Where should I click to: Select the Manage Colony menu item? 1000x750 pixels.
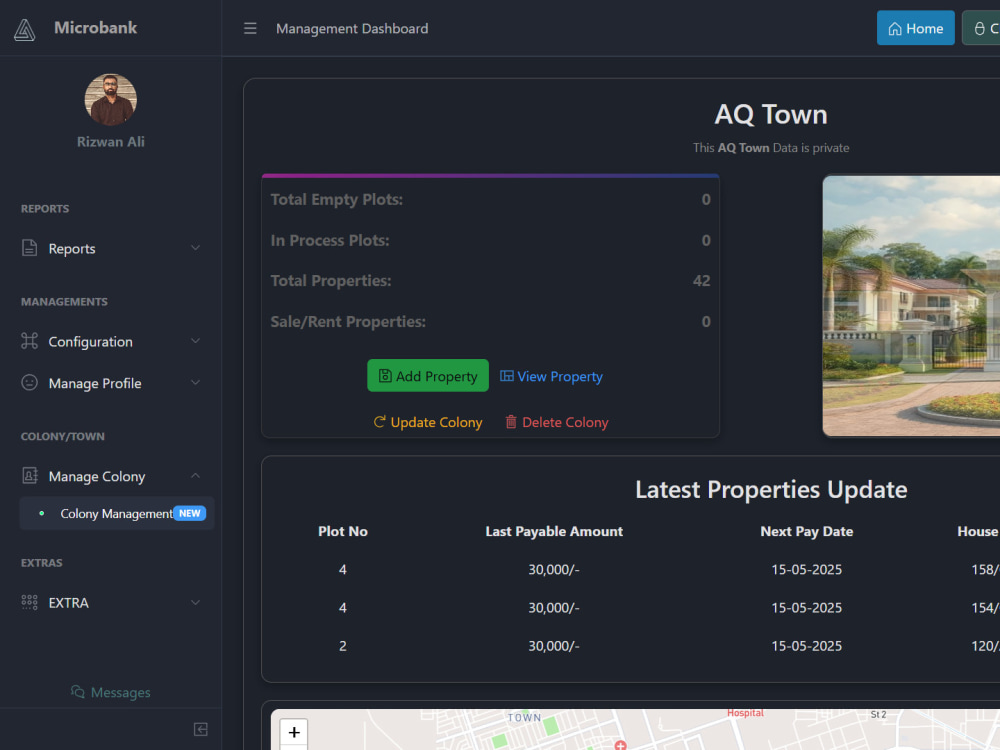(111, 476)
